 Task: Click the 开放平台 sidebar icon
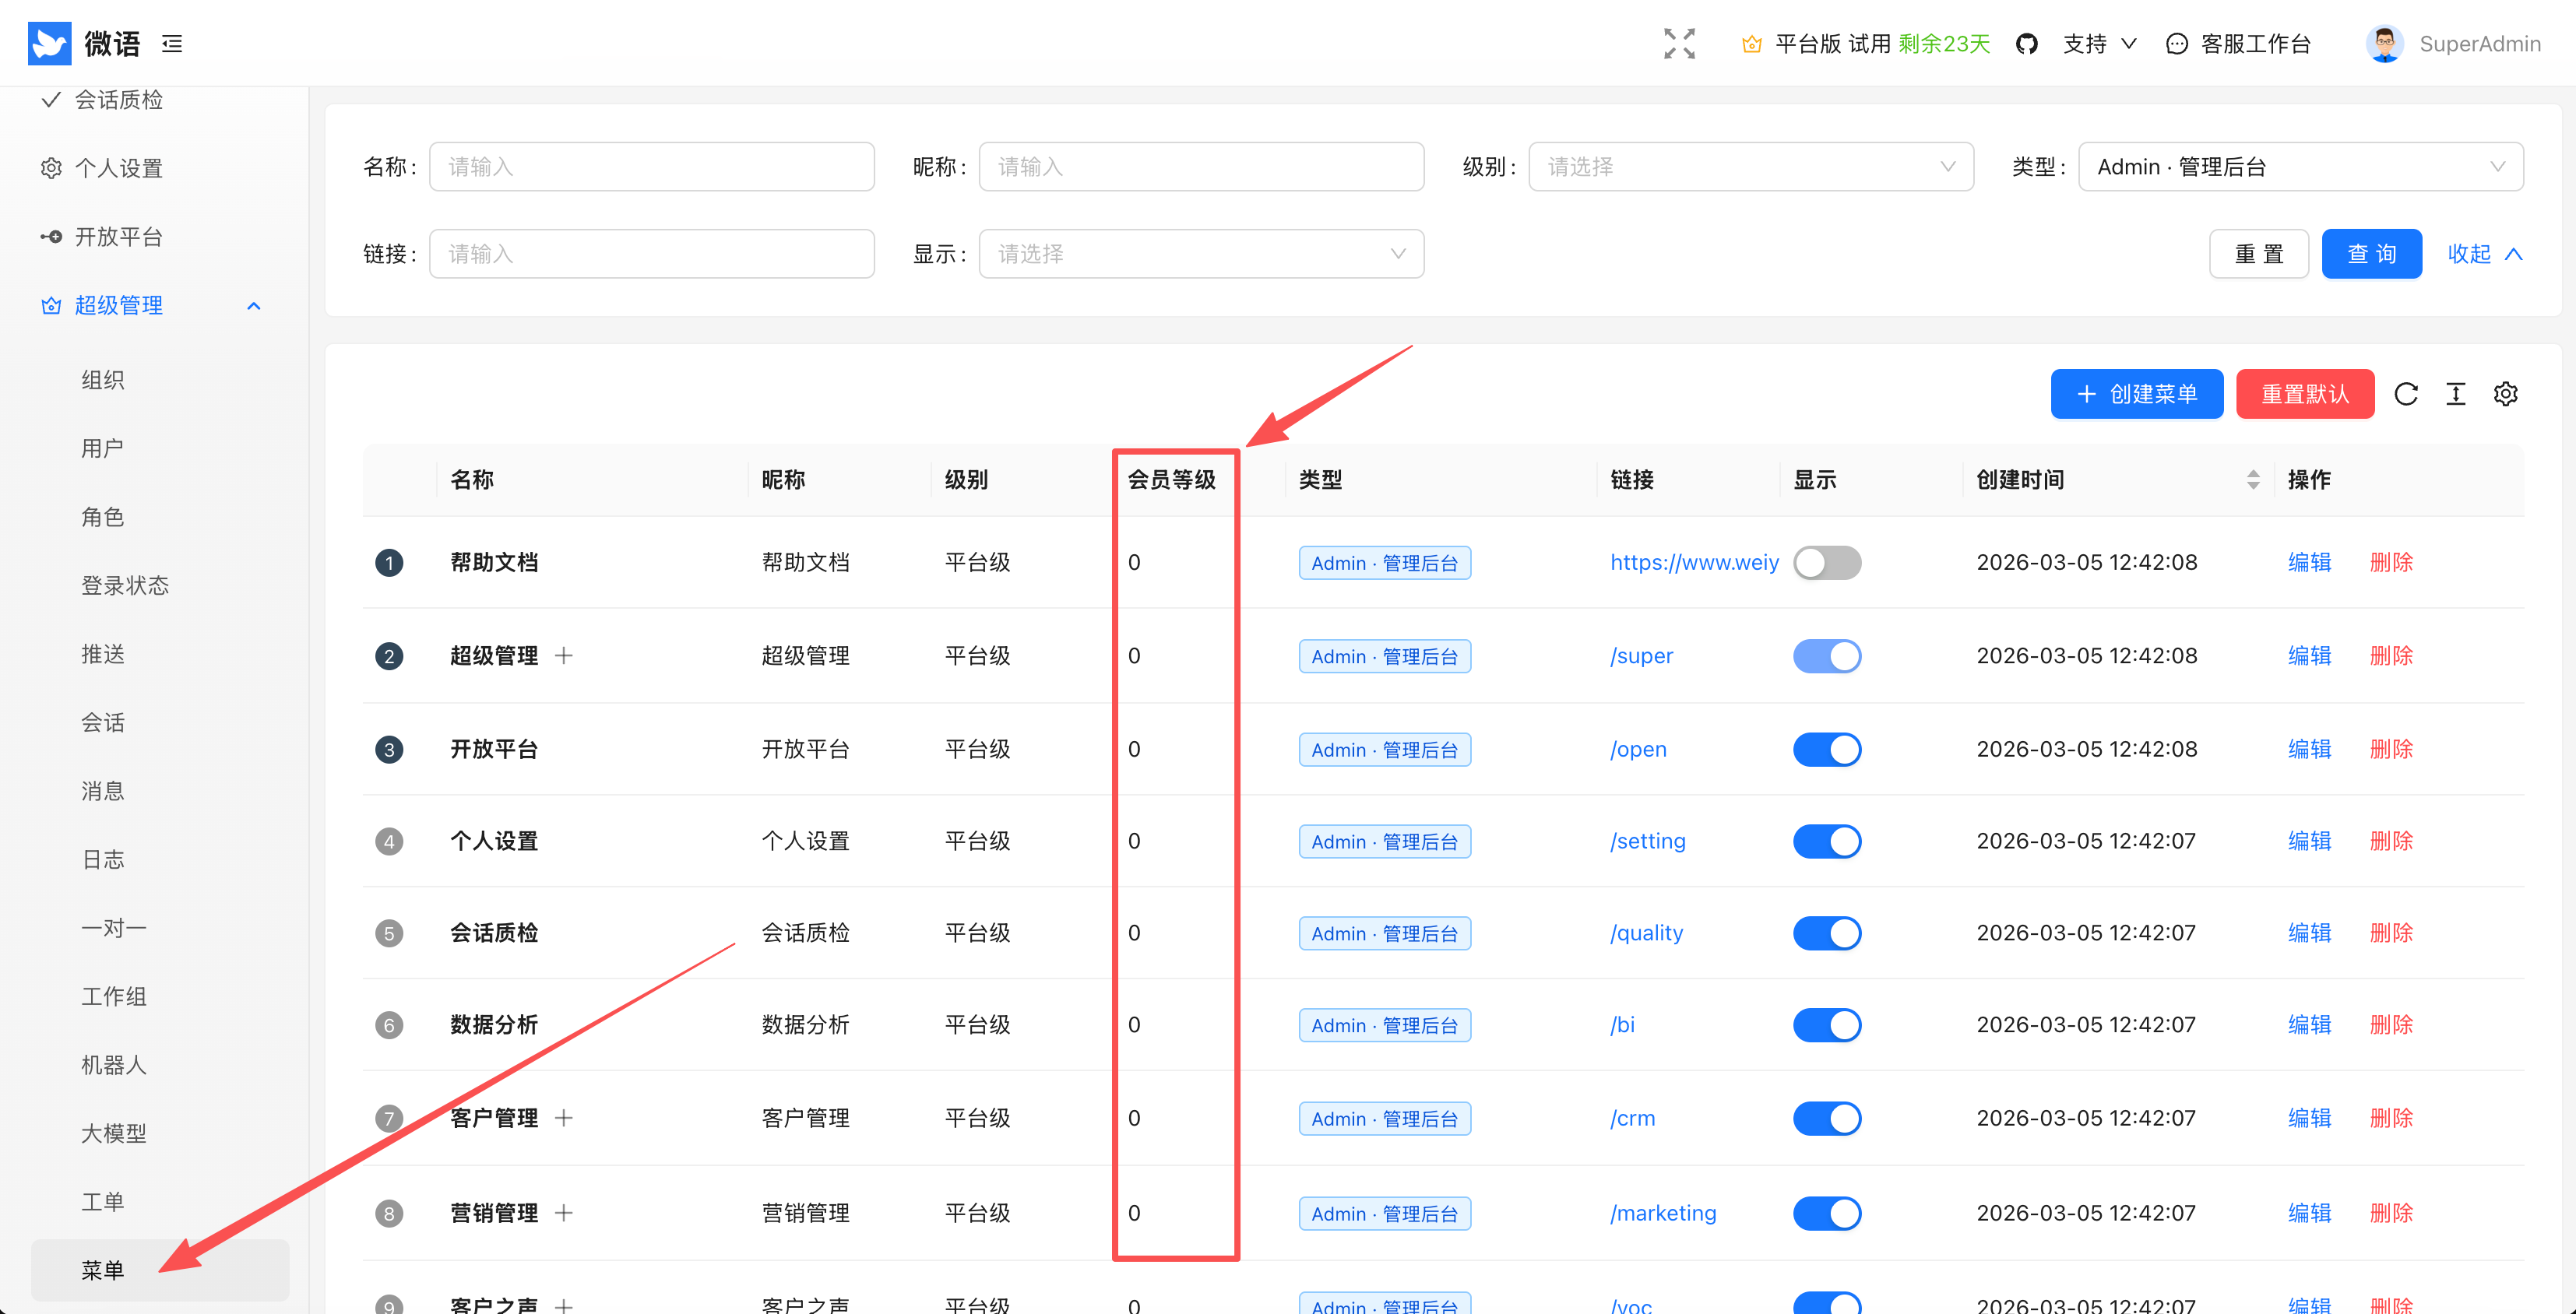point(51,237)
